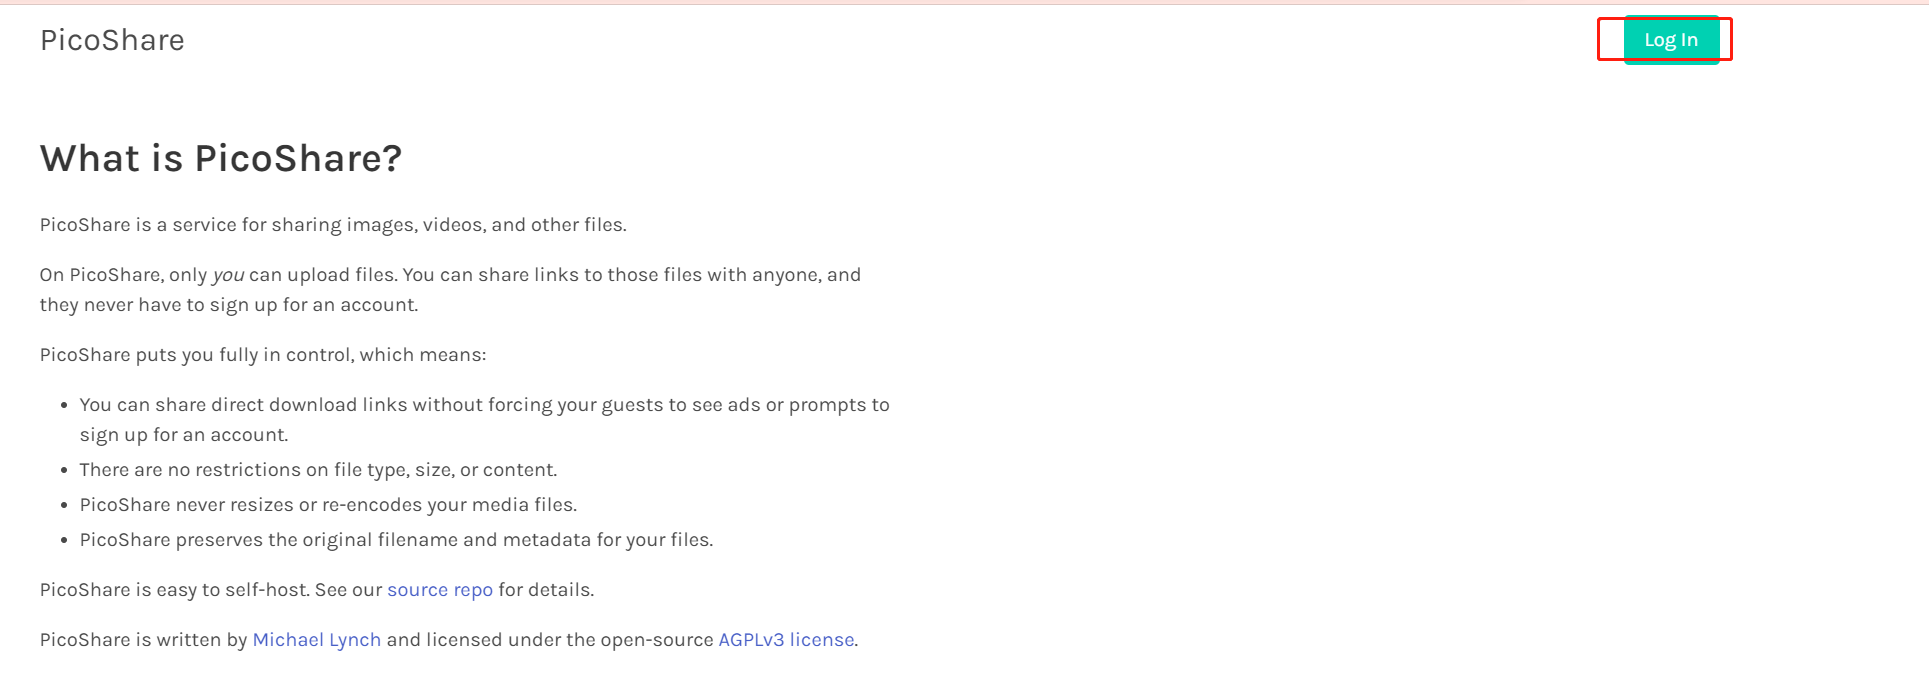Click "they never have to sign up" line
Viewport: 1929px width, 699px height.
click(228, 305)
